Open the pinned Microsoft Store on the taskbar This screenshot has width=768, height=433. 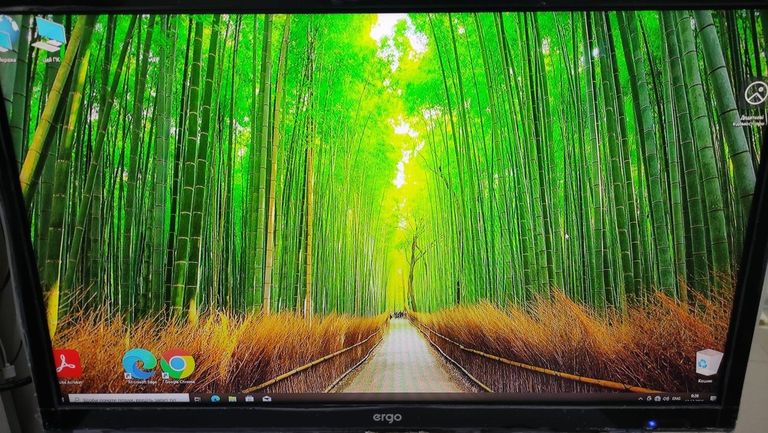pyautogui.click(x=249, y=398)
